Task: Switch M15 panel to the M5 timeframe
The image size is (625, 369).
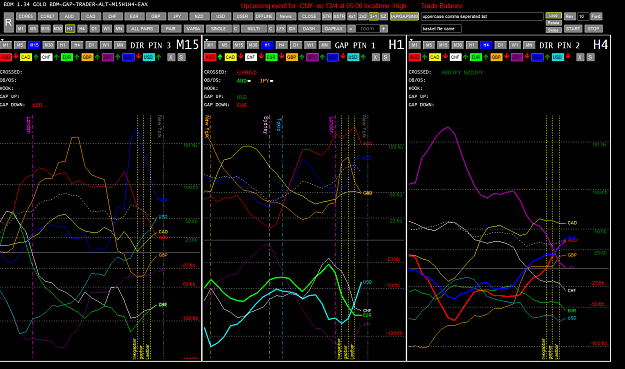Action: [x=20, y=45]
